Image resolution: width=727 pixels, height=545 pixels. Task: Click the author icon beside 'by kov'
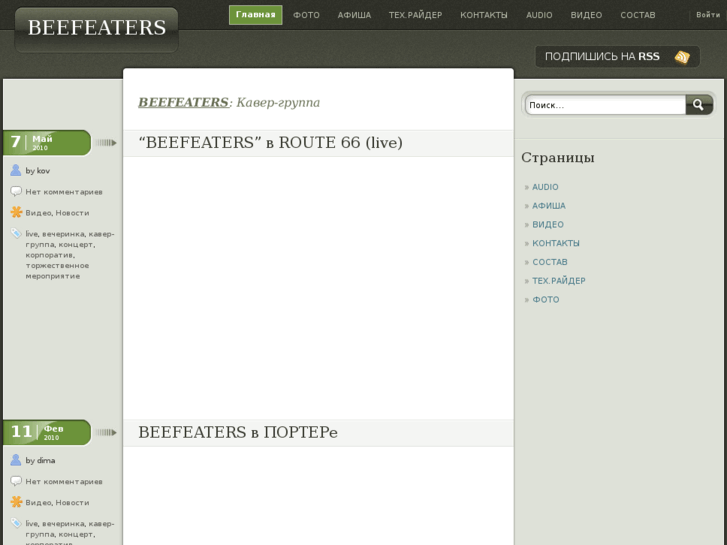[x=16, y=170]
